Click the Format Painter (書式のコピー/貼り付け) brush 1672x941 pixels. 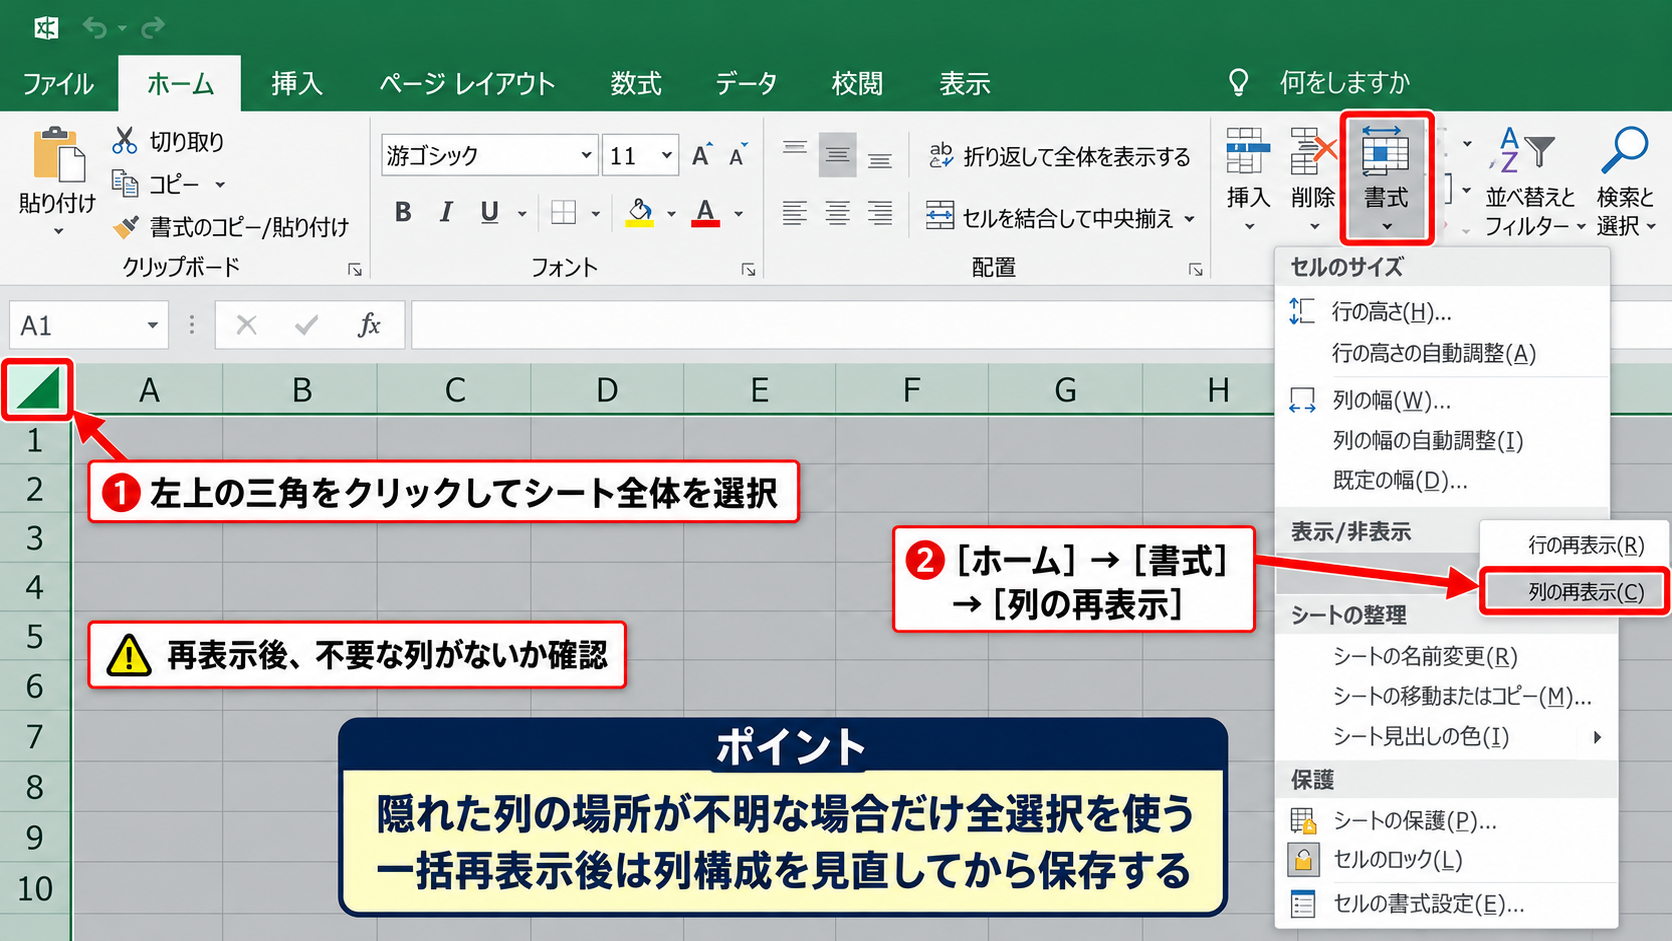[x=126, y=228]
